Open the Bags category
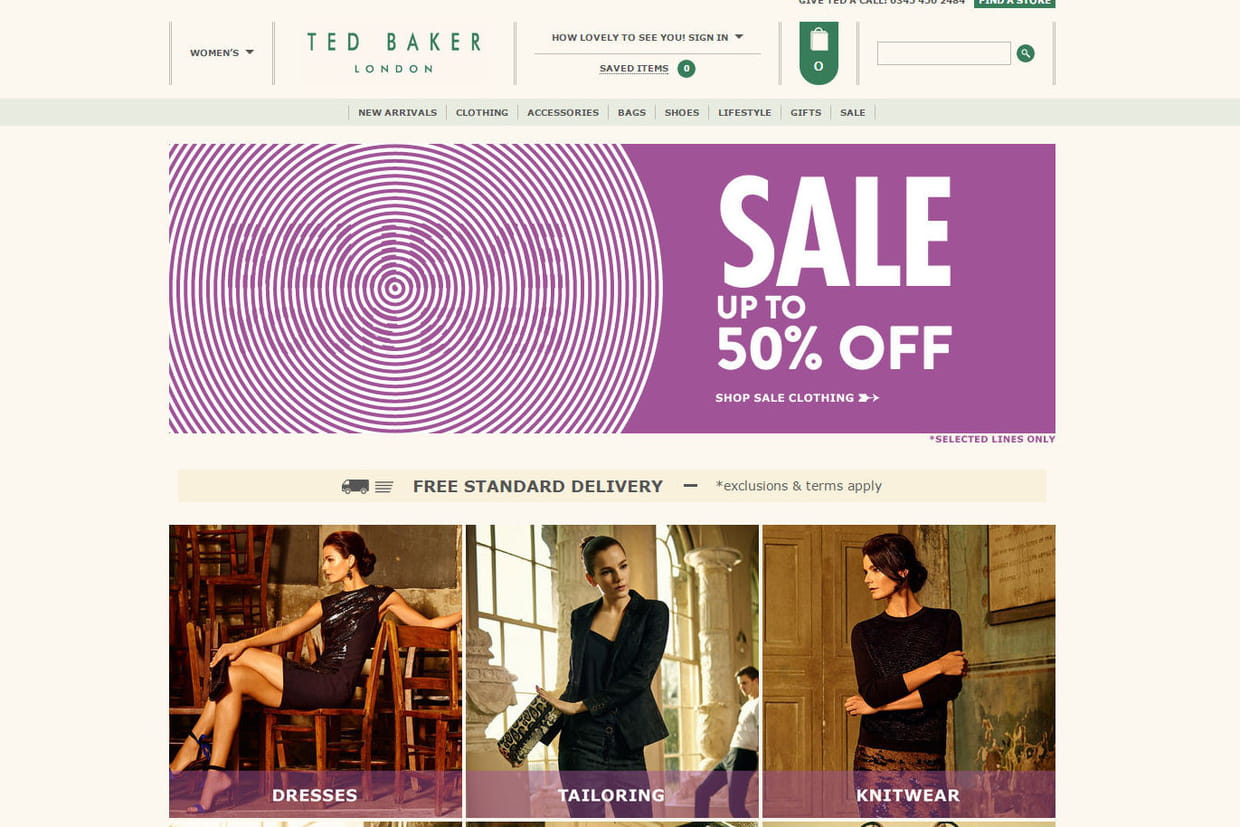This screenshot has width=1240, height=827. point(632,113)
